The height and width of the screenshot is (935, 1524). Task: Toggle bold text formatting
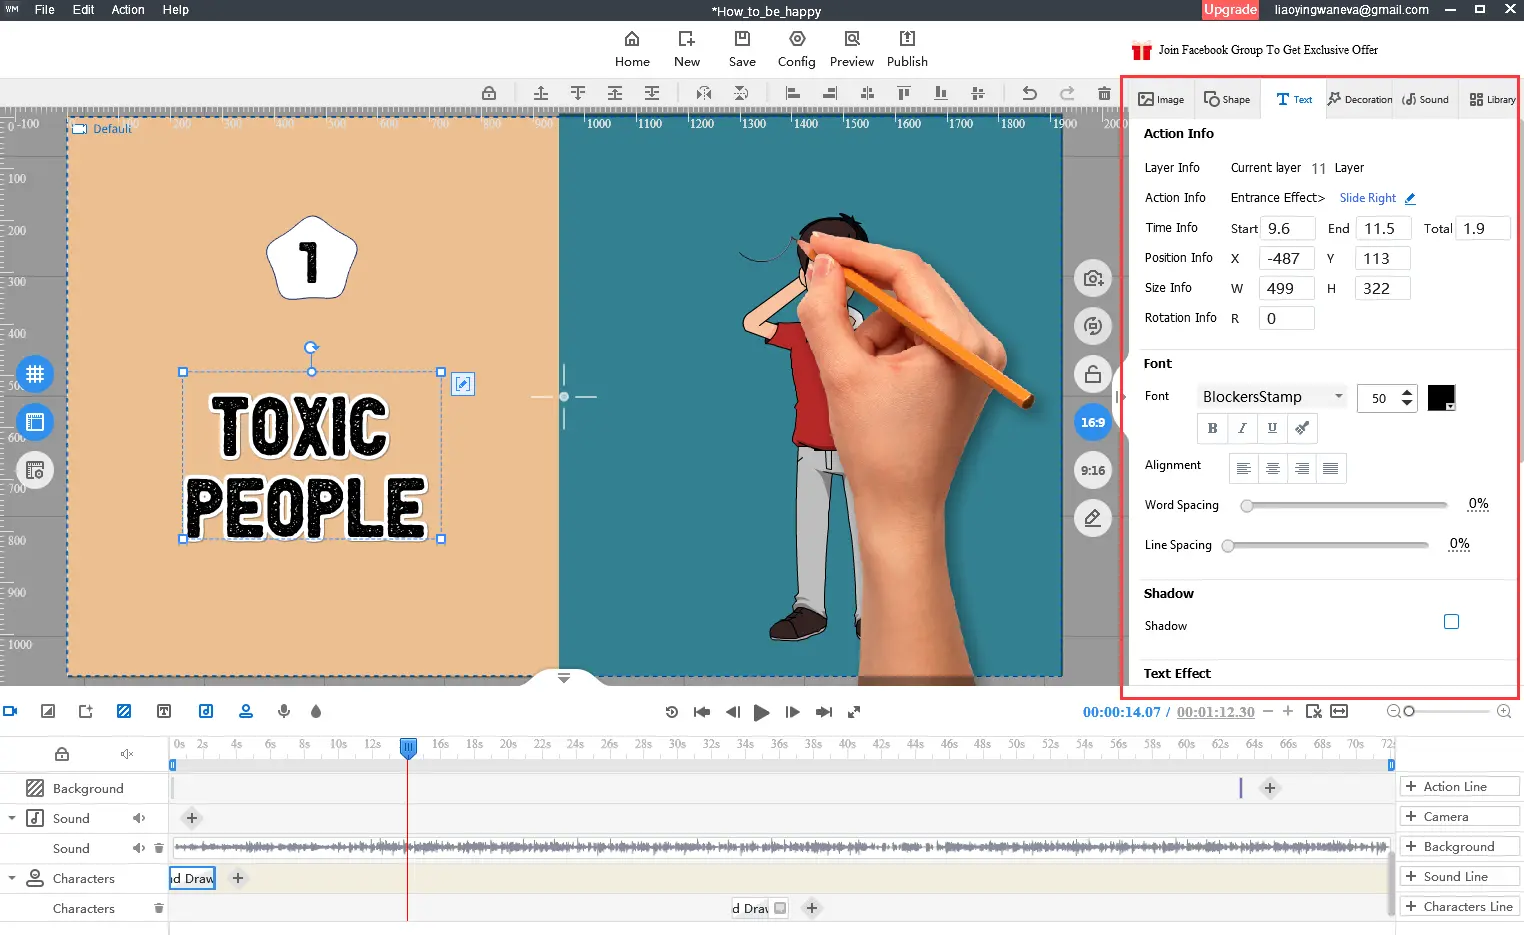(x=1212, y=428)
